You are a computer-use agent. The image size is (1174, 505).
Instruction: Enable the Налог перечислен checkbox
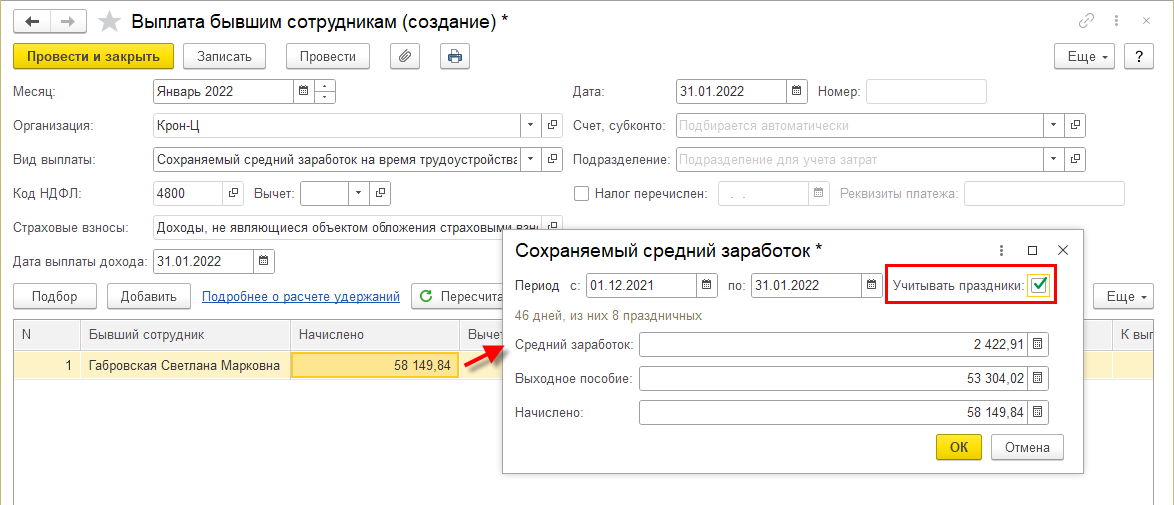coord(581,194)
